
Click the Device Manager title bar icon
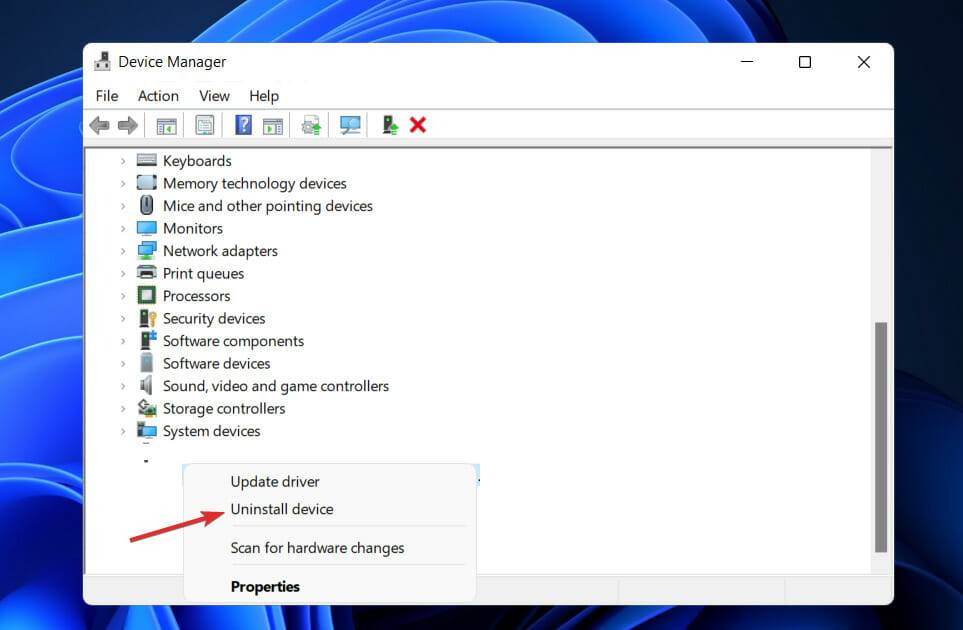102,61
